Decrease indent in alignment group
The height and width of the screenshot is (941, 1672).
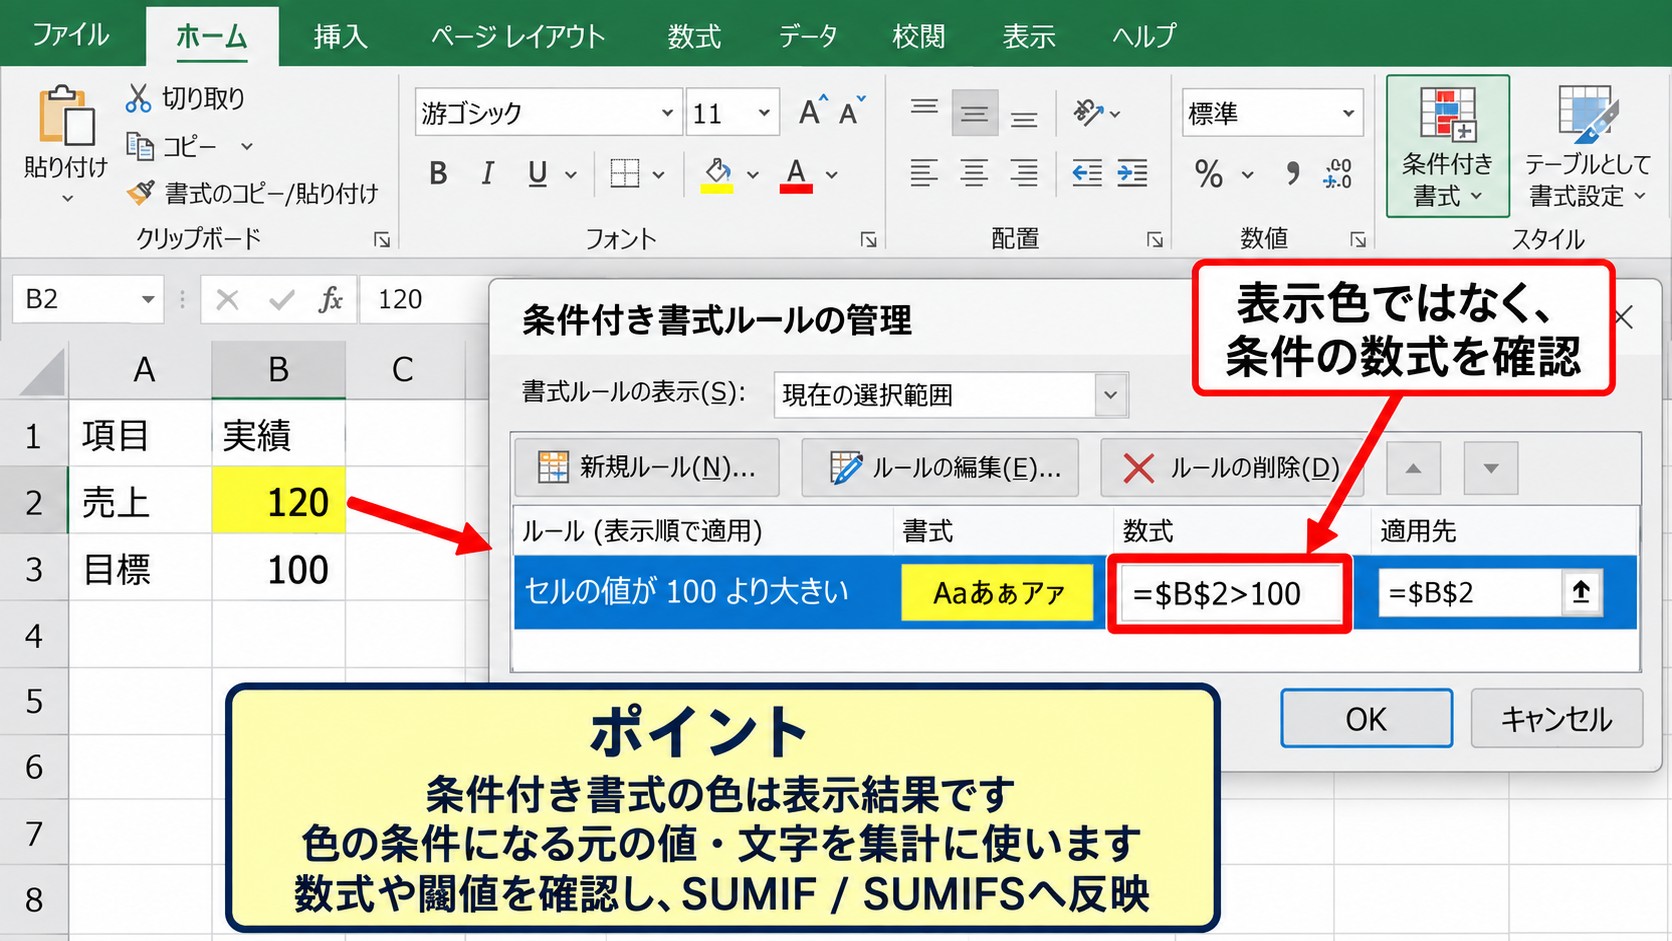point(1087,174)
